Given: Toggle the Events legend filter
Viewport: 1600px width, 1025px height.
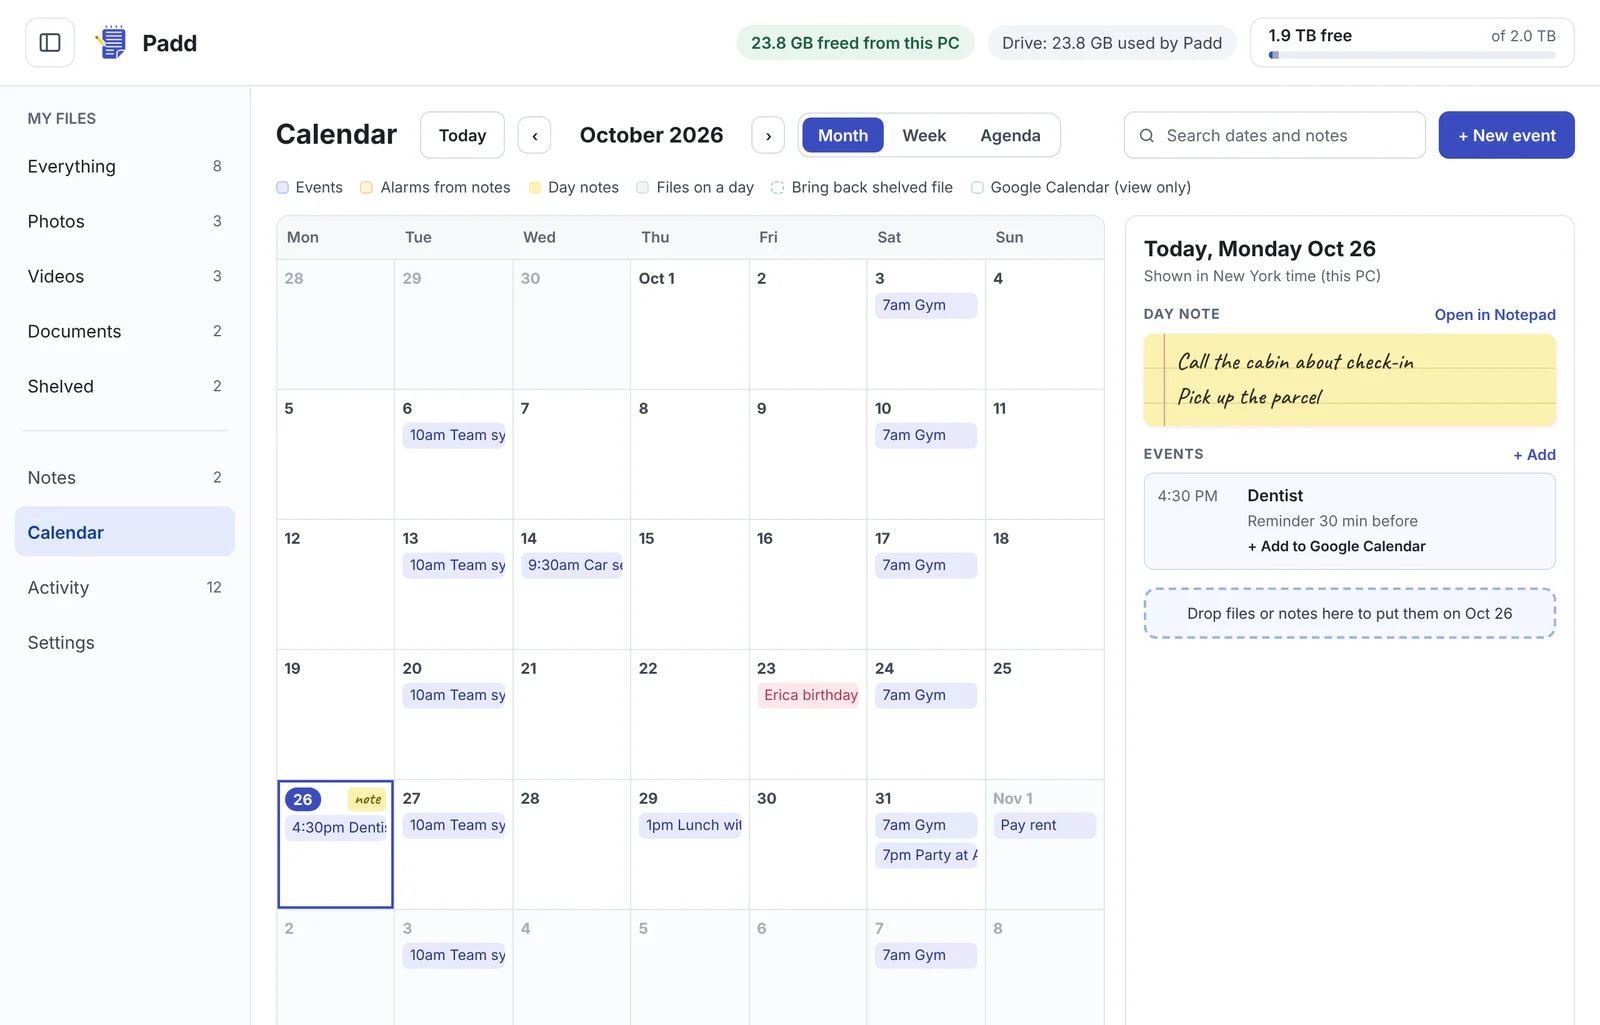Looking at the screenshot, I should tap(310, 188).
